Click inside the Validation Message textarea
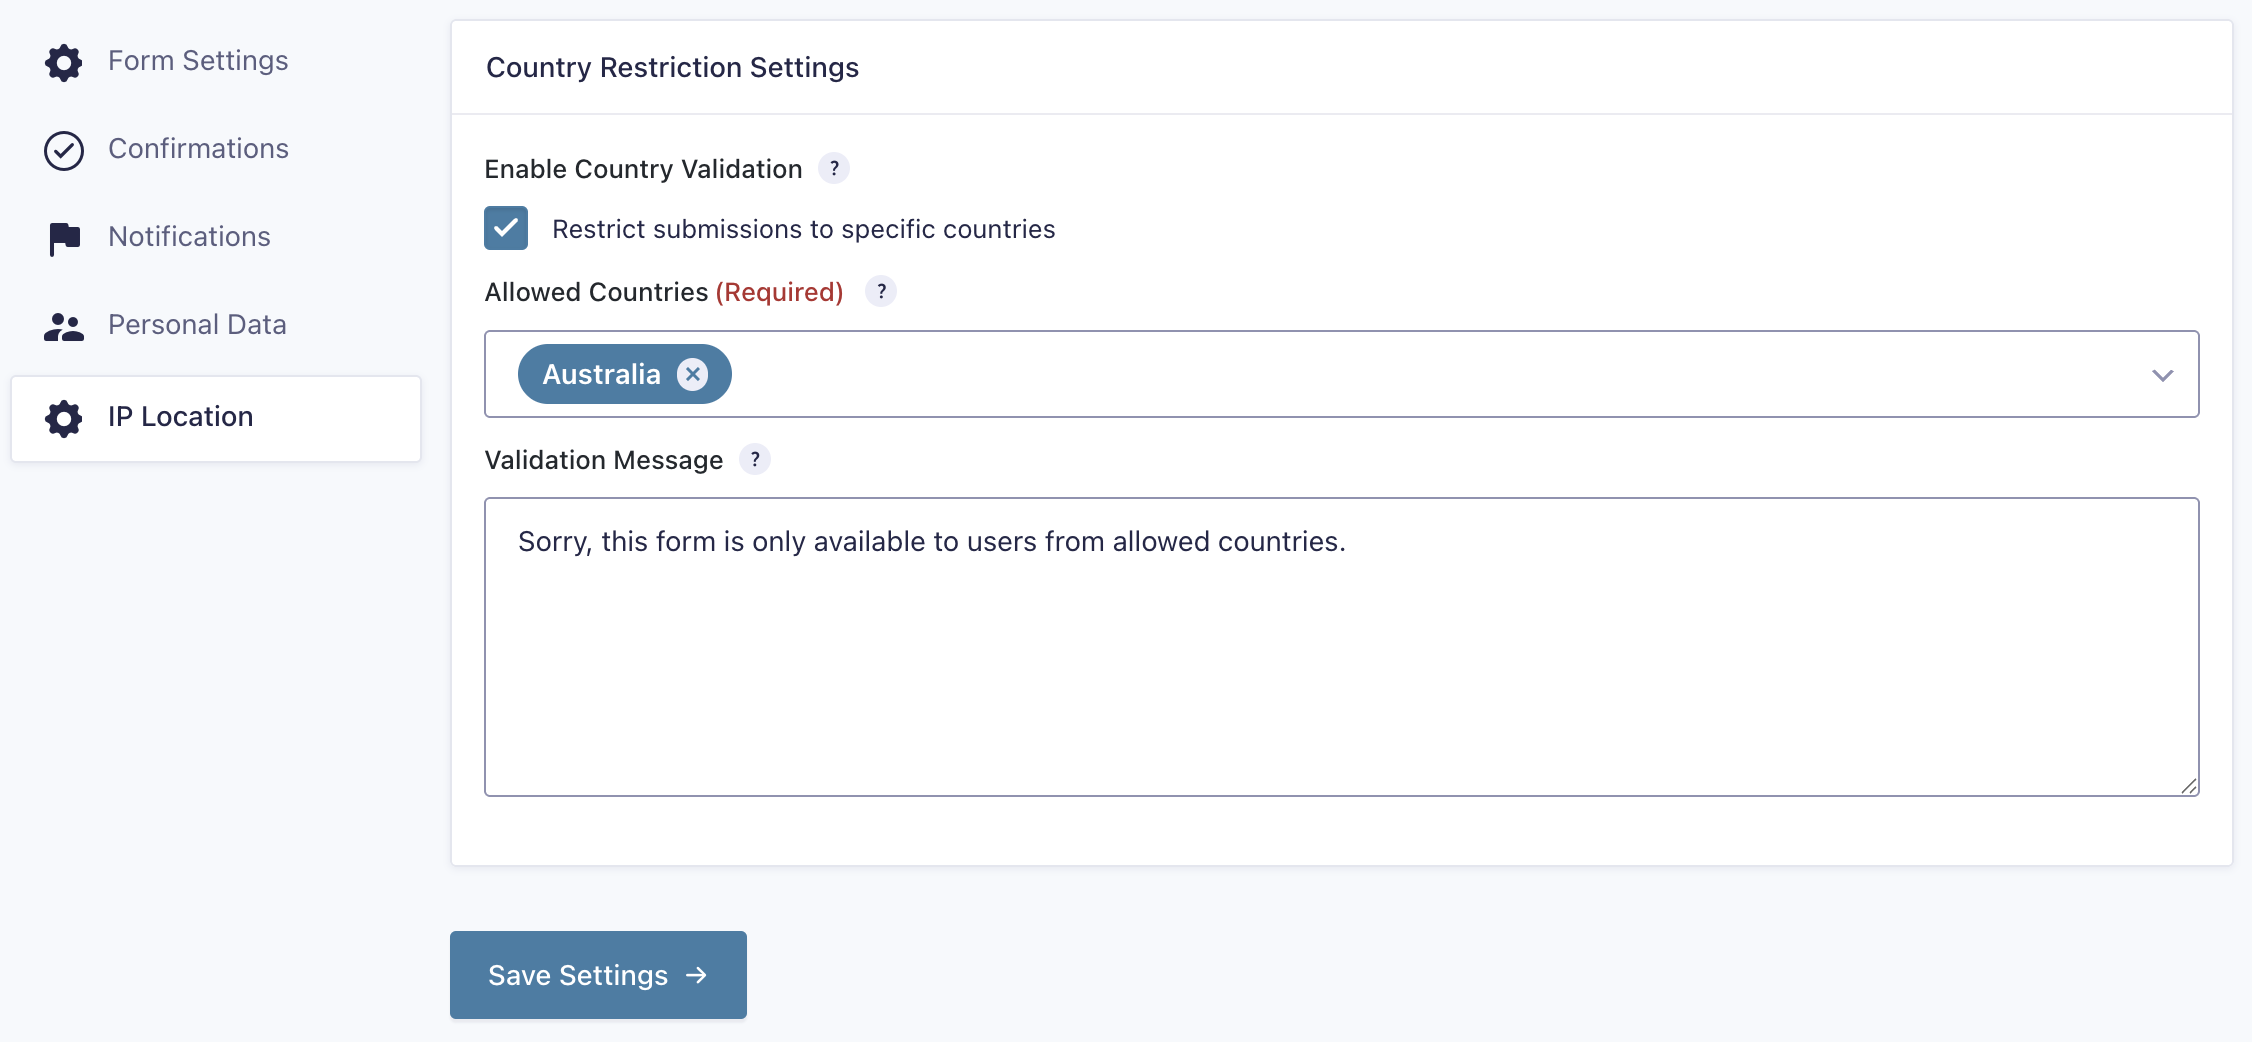This screenshot has width=2252, height=1042. (x=1340, y=660)
